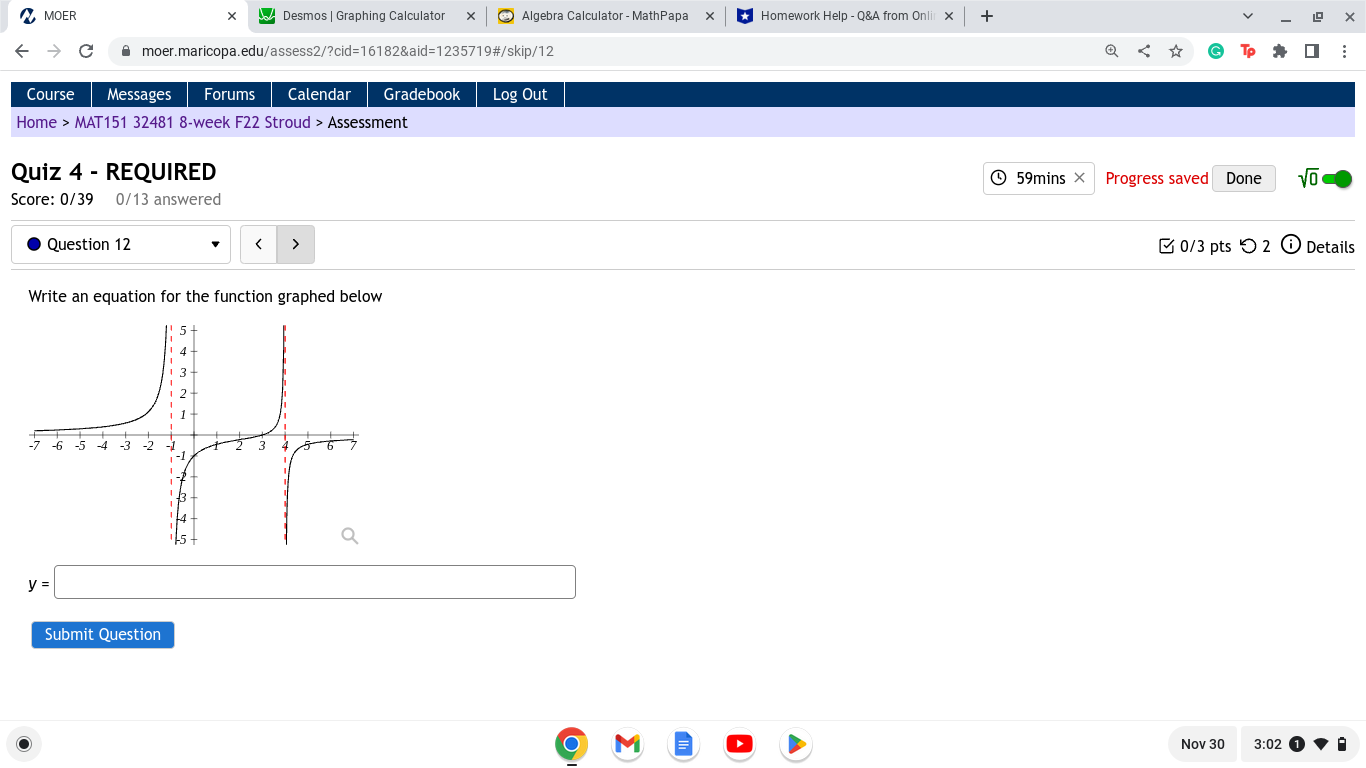Open the Grammarly extension icon

point(1216,51)
